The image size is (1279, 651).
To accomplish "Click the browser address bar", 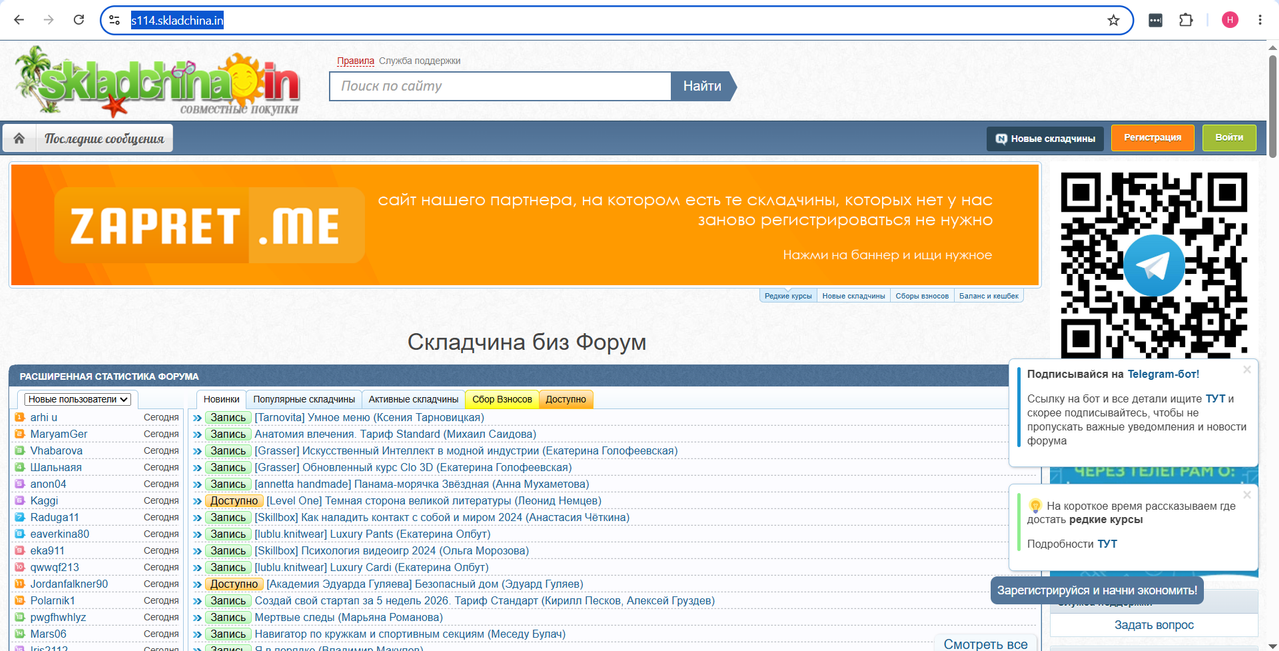I will tap(617, 20).
